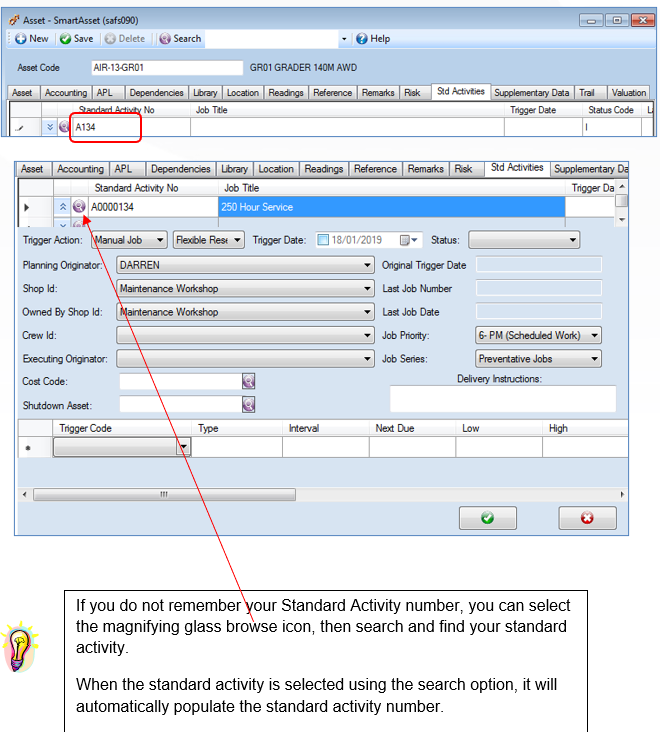Open the Help icon in toolbar
Image resolution: width=660 pixels, height=732 pixels.
362,39
